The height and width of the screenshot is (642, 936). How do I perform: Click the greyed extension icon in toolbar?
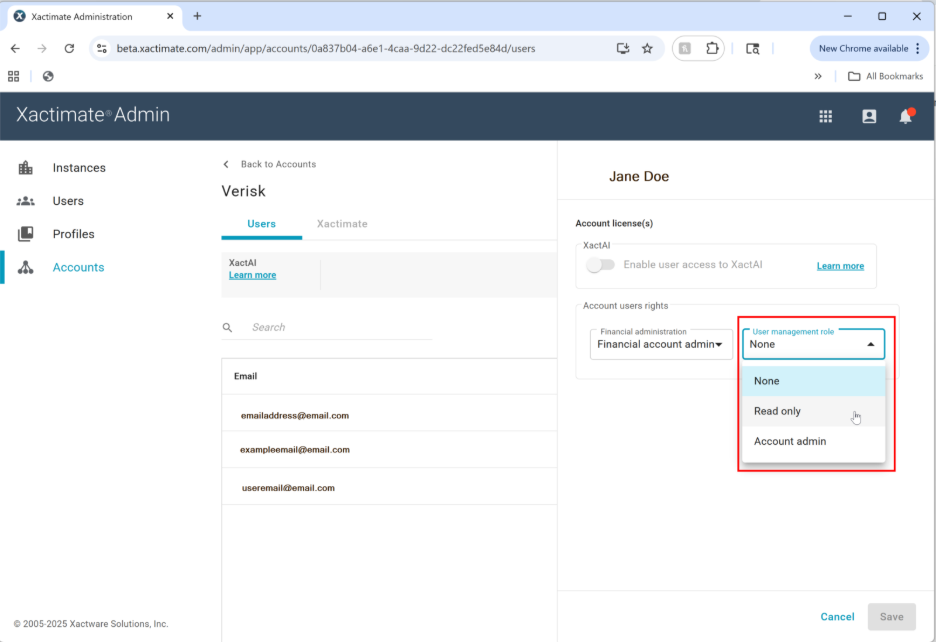(685, 48)
